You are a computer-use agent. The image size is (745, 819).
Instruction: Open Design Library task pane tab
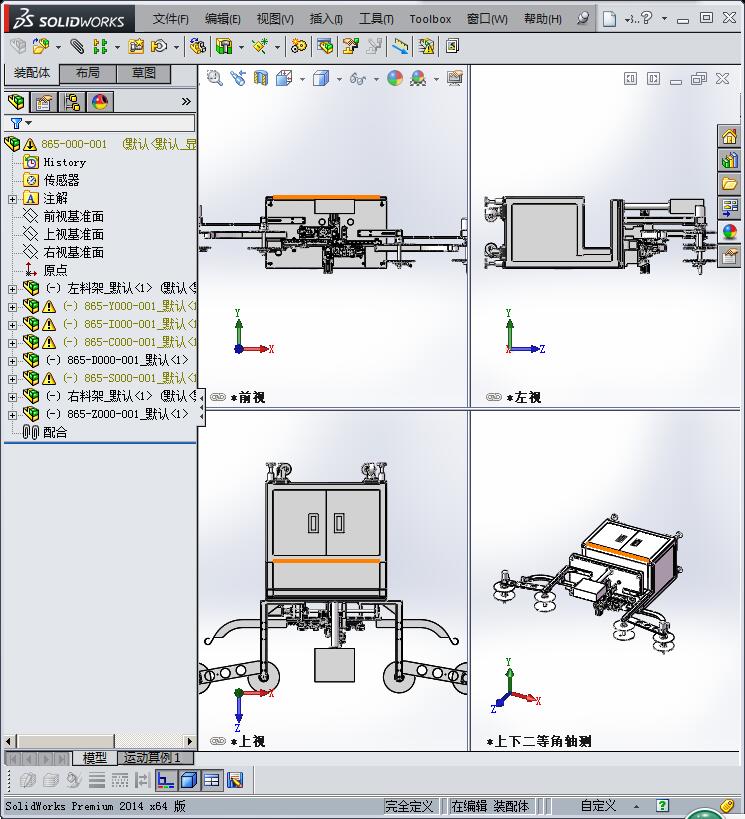coord(729,161)
